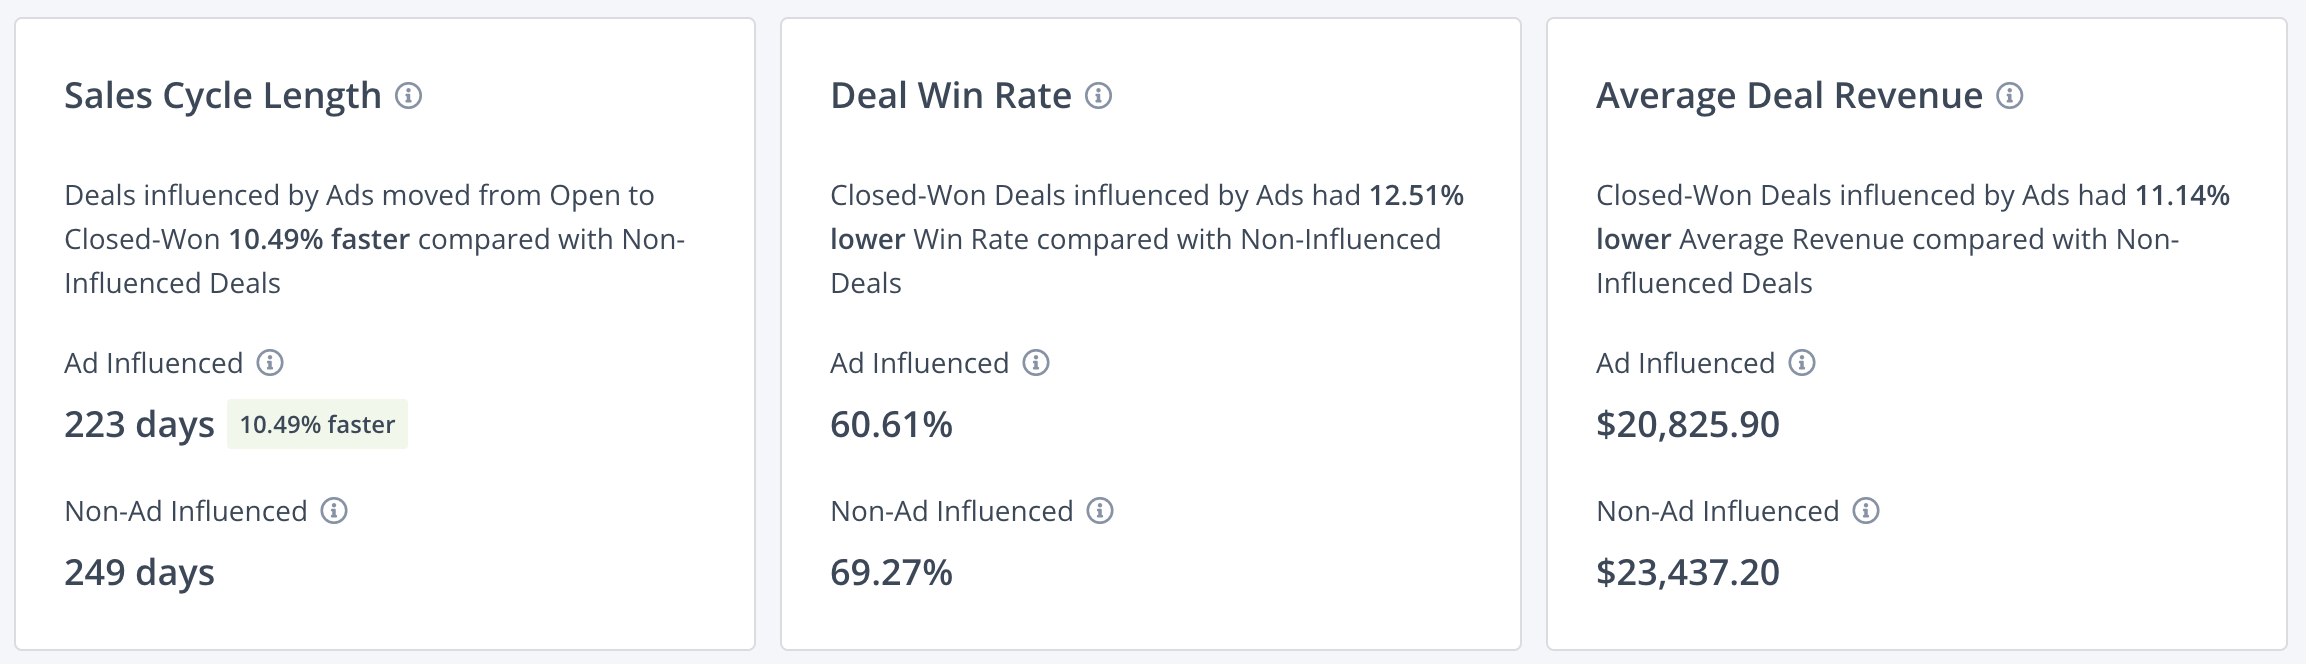2306x664 pixels.
Task: Open Non-Ad Influenced info icon in Sales Cycle card
Action: pos(334,511)
